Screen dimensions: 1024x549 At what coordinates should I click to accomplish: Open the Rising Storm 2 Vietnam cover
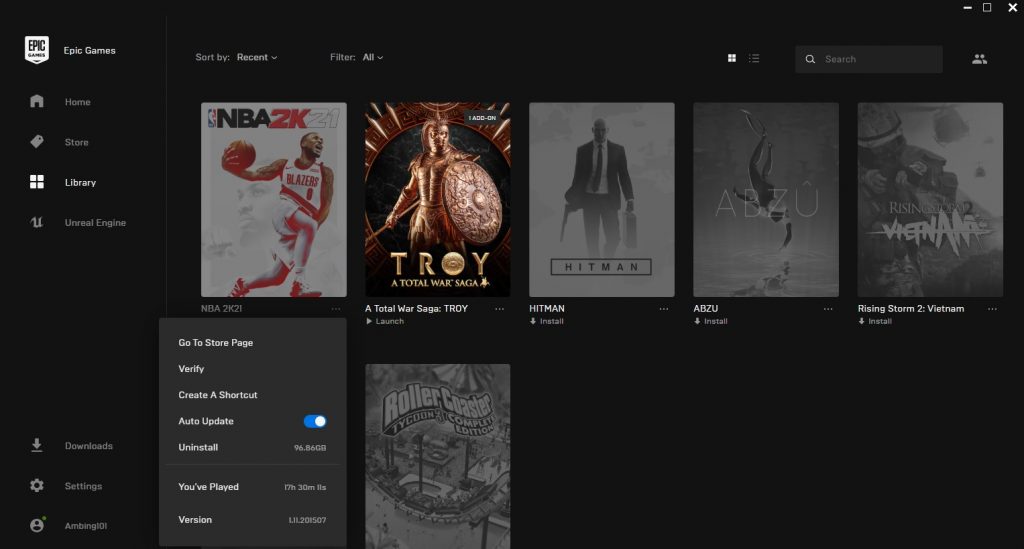point(930,200)
